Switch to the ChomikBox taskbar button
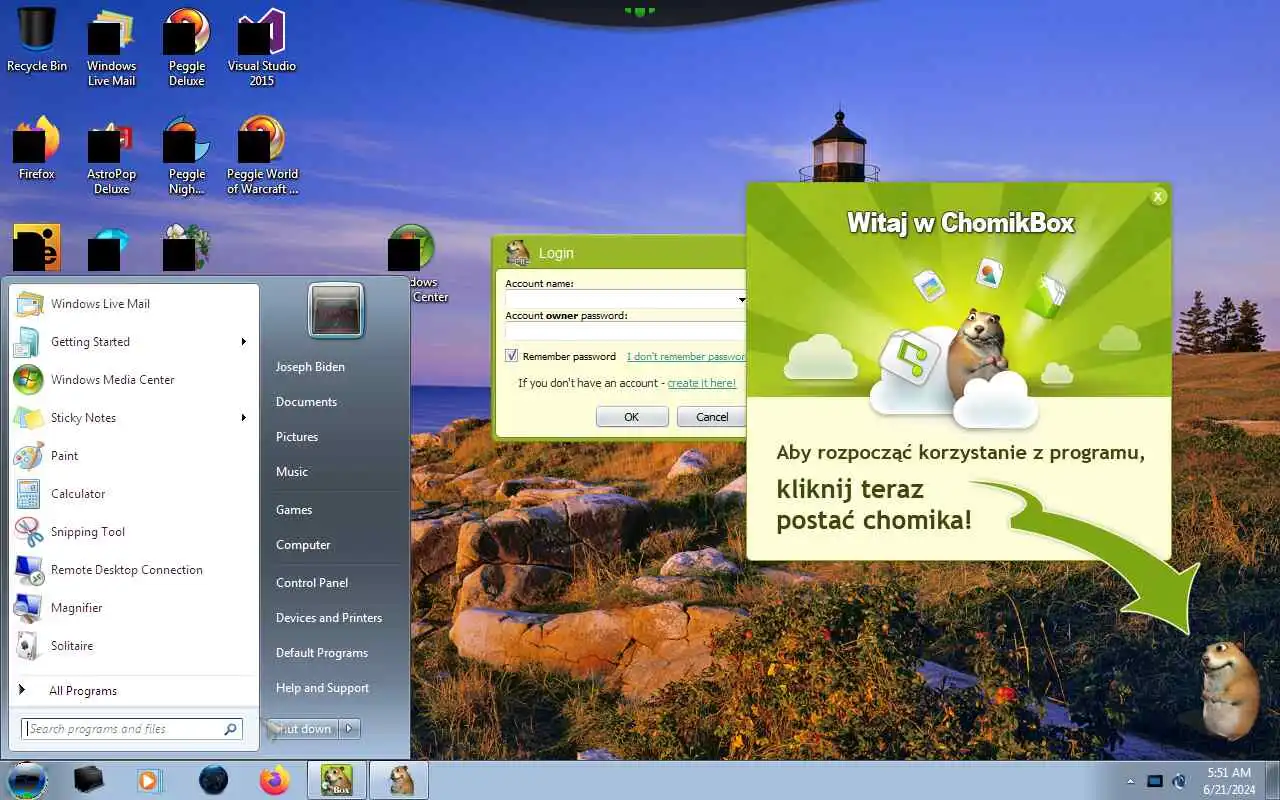1280x800 pixels. tap(336, 780)
